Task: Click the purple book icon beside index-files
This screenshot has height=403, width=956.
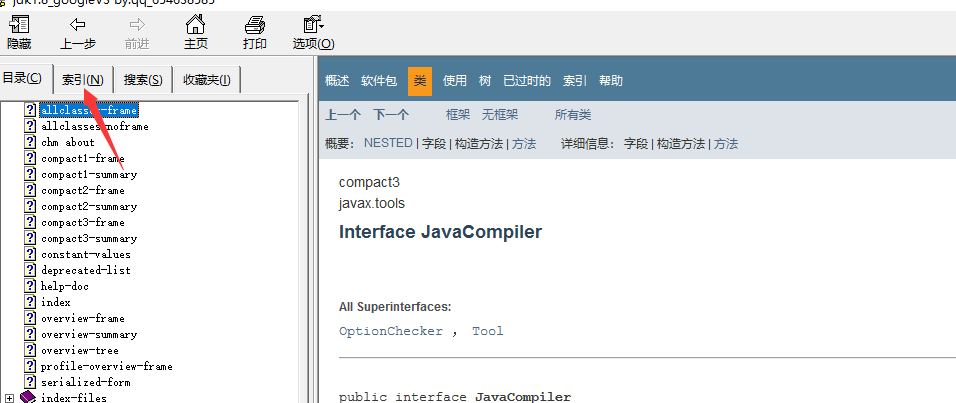Action: [x=28, y=397]
